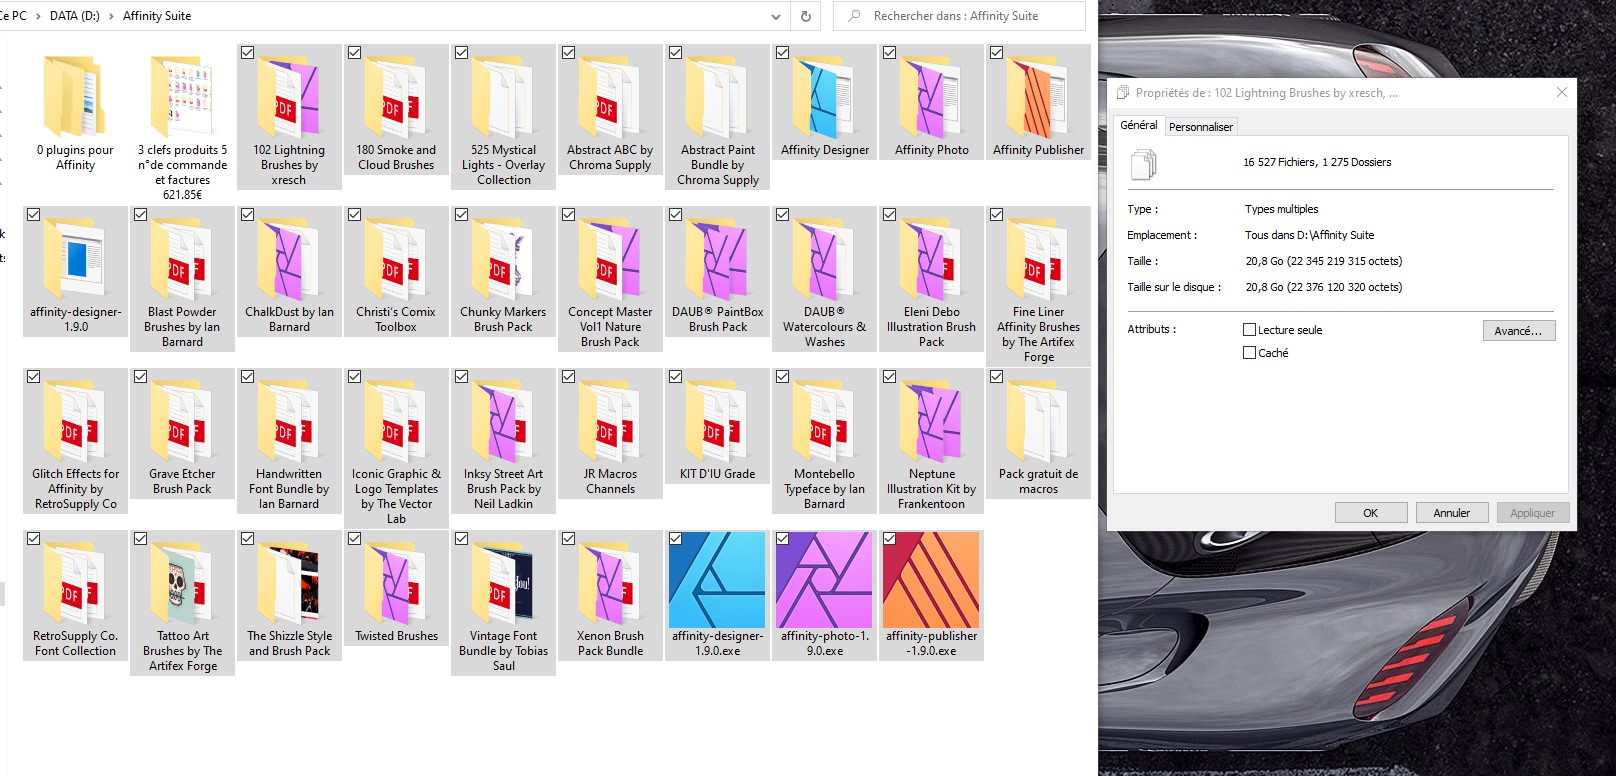Close the Propriétés dialog
This screenshot has height=776, width=1616.
click(1562, 92)
